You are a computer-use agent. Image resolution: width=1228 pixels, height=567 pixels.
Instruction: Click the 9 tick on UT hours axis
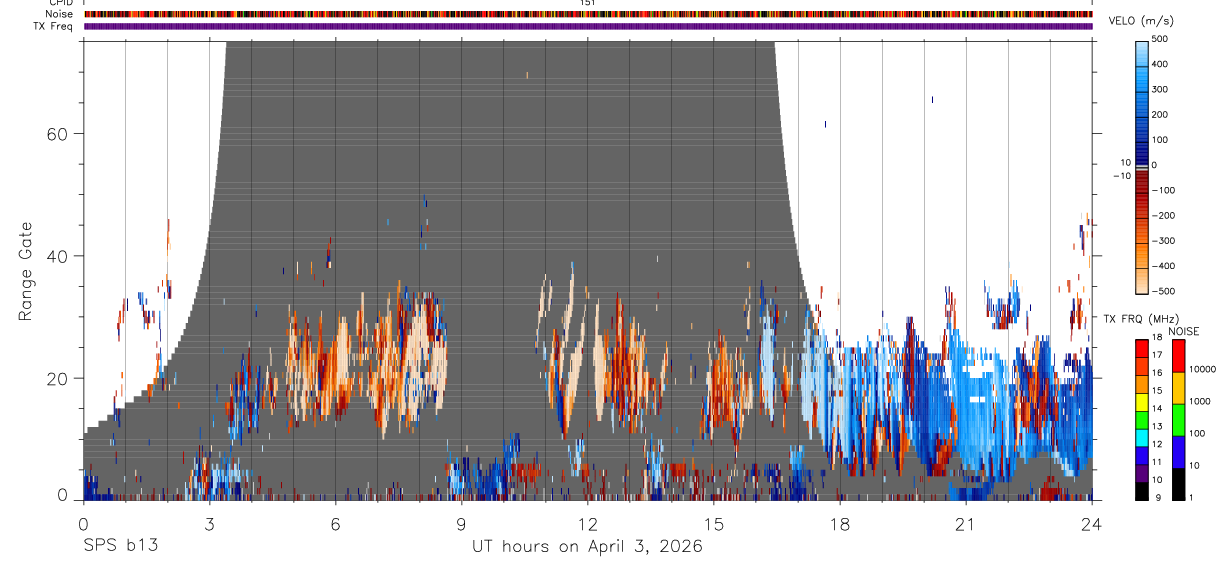click(x=461, y=523)
